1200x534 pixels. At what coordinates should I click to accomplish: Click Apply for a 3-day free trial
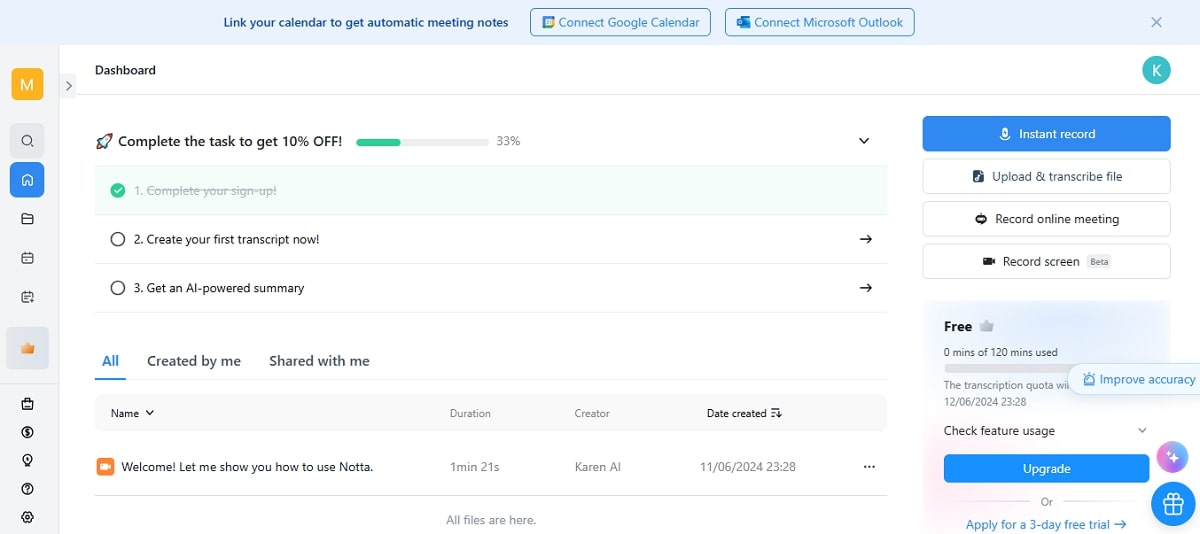pyautogui.click(x=1045, y=524)
